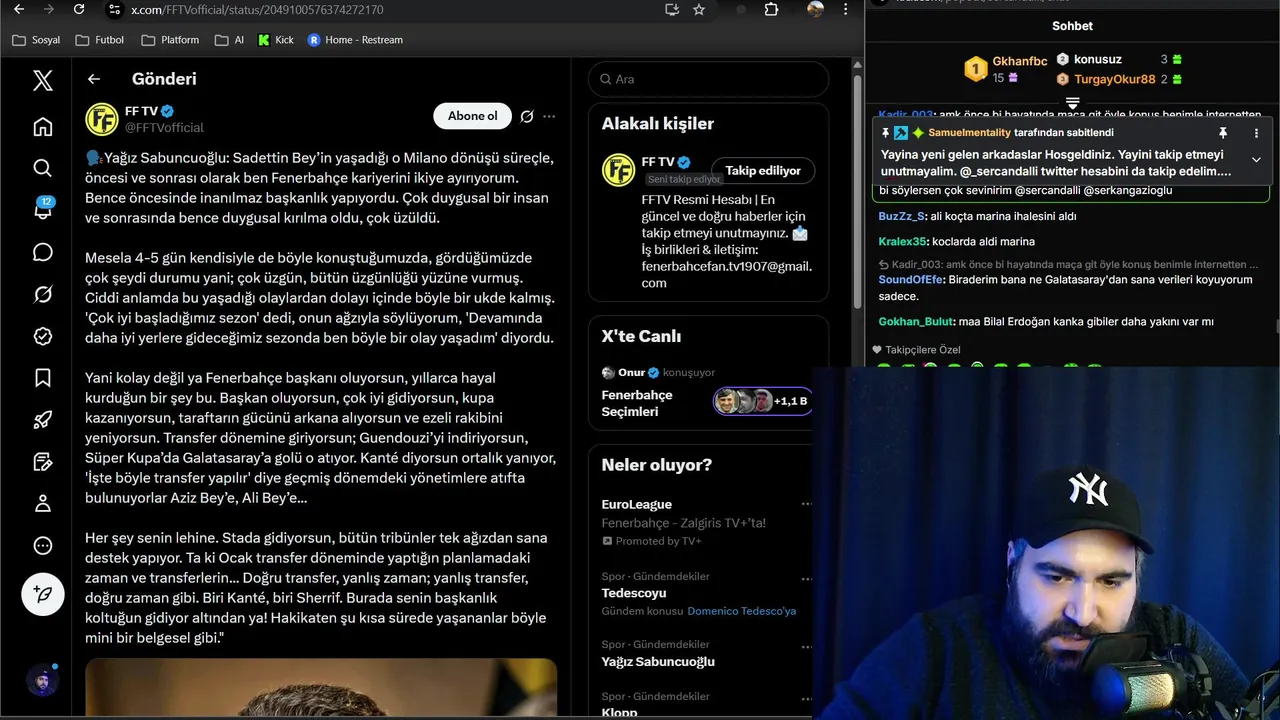Click the Ara search field

(x=708, y=79)
